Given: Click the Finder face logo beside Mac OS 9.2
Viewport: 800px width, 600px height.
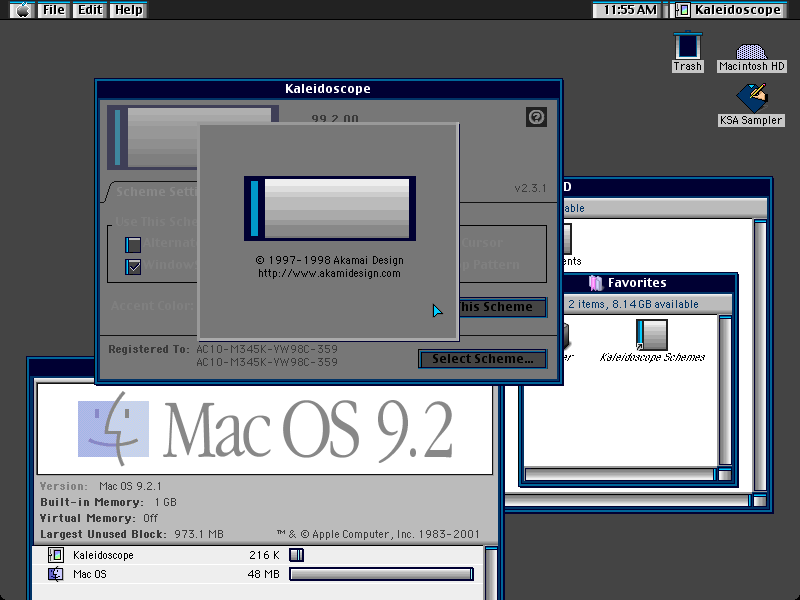Looking at the screenshot, I should (x=113, y=429).
